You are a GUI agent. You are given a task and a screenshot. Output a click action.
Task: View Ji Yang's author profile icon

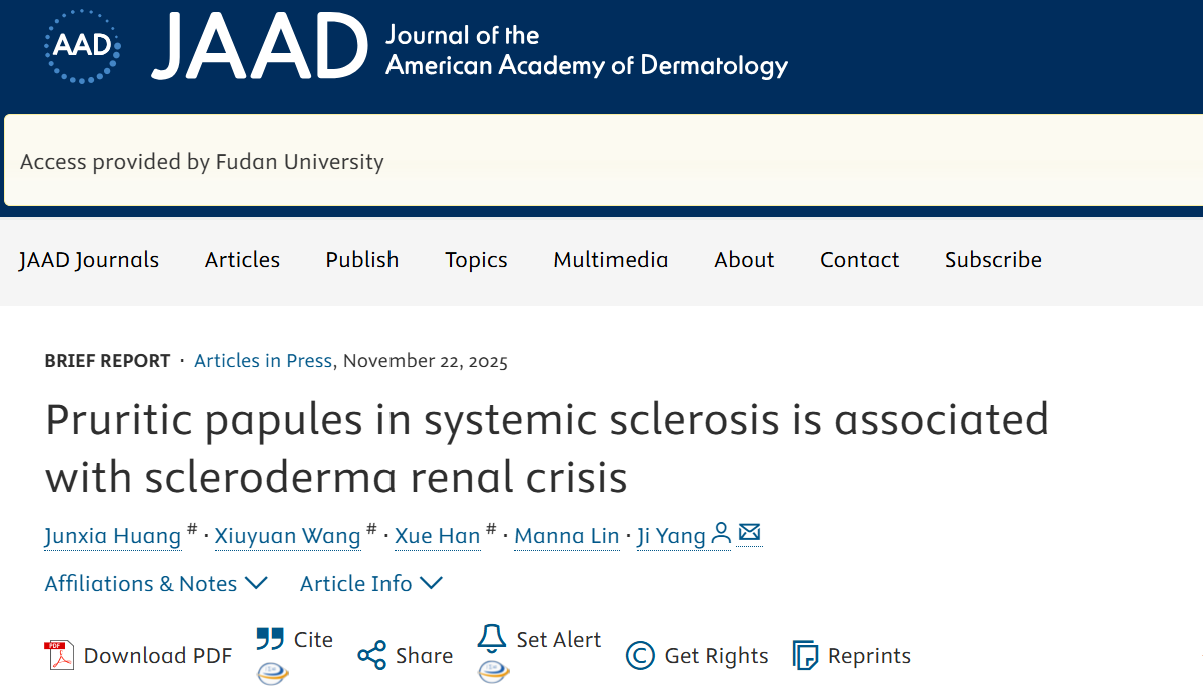721,535
